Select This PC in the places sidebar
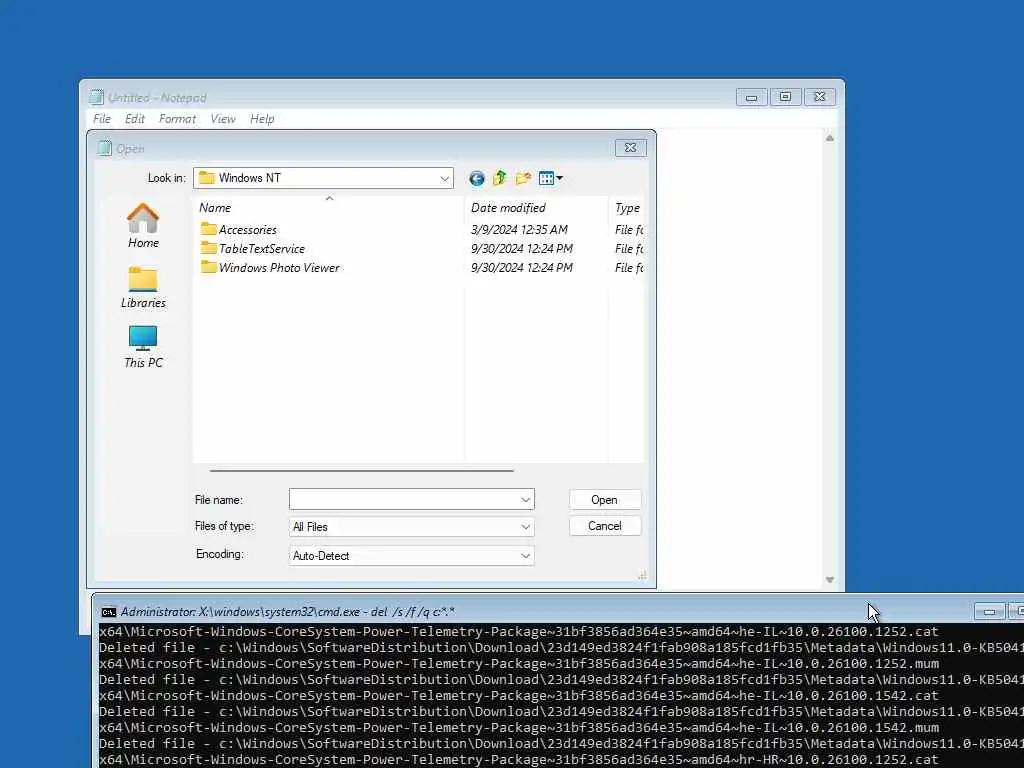Screen dimensions: 1024x768 [x=143, y=347]
